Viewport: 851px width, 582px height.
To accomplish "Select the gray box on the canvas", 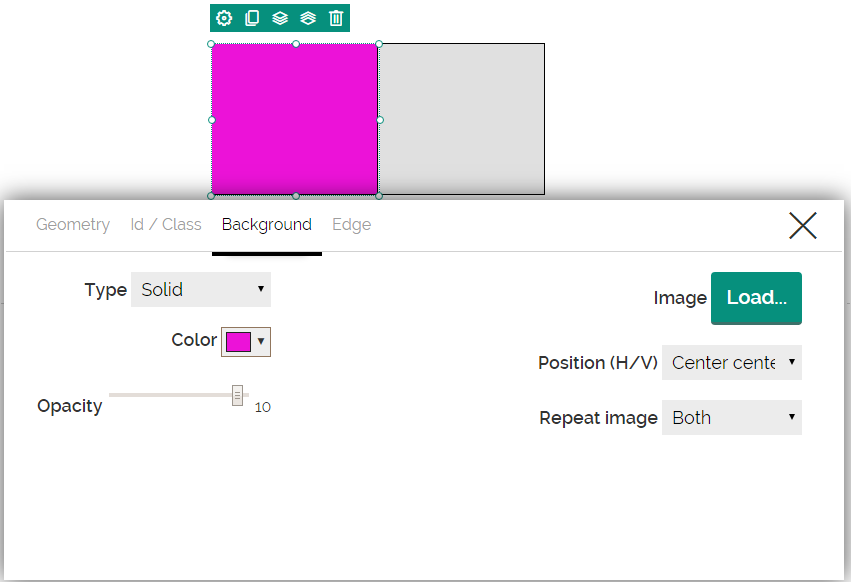I will pyautogui.click(x=462, y=119).
